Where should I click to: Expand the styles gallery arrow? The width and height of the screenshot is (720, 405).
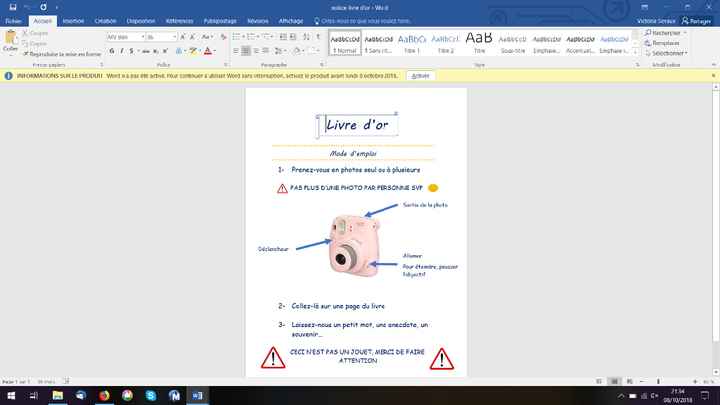click(636, 52)
